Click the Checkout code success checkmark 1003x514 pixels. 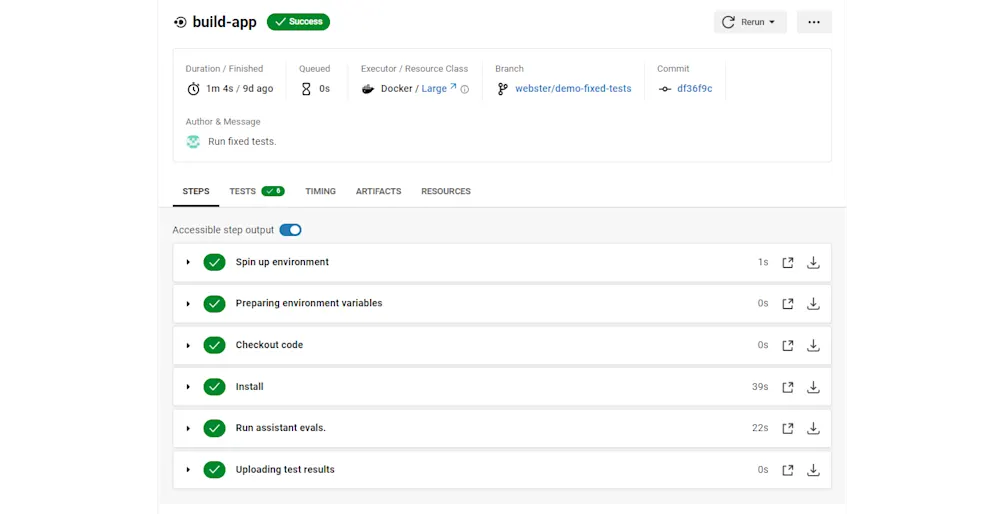(x=214, y=345)
